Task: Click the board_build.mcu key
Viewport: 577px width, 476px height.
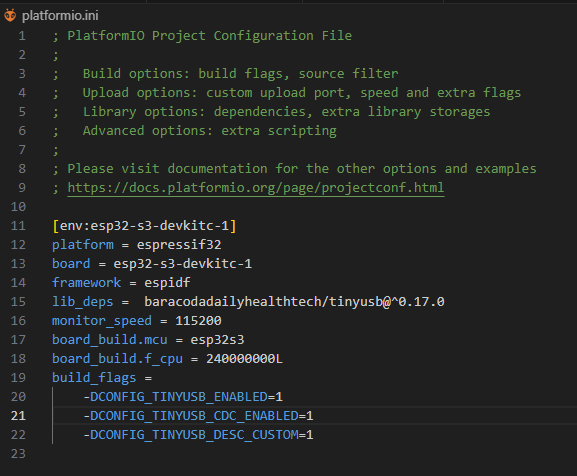Action: [110, 340]
